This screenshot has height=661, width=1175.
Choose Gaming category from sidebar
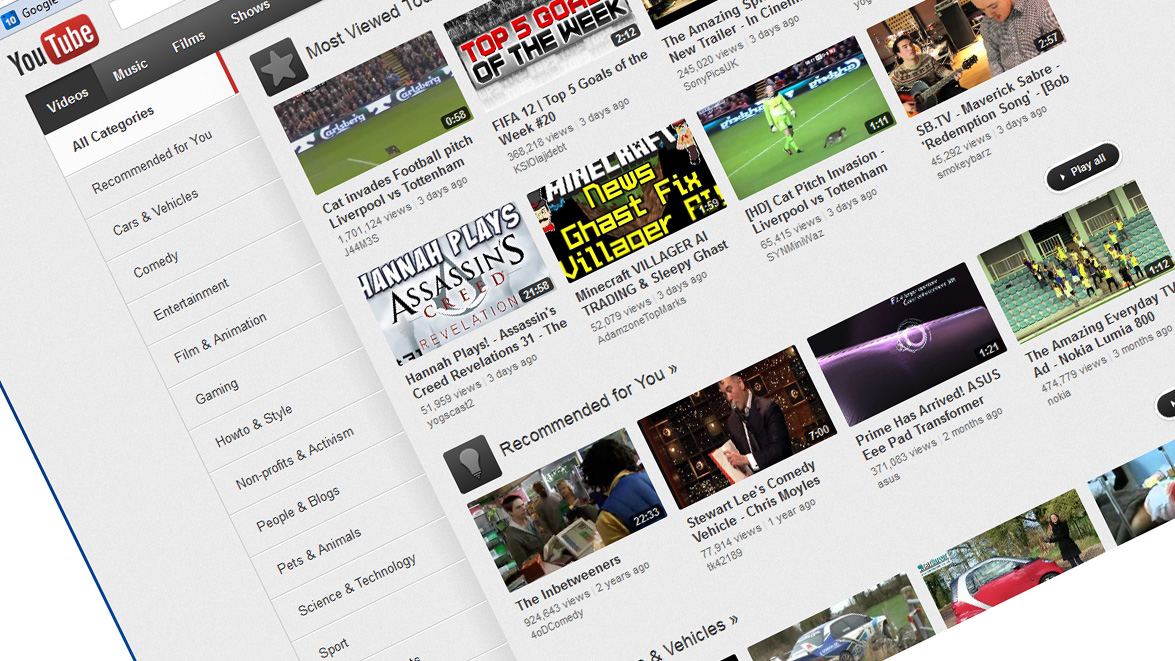pyautogui.click(x=217, y=391)
